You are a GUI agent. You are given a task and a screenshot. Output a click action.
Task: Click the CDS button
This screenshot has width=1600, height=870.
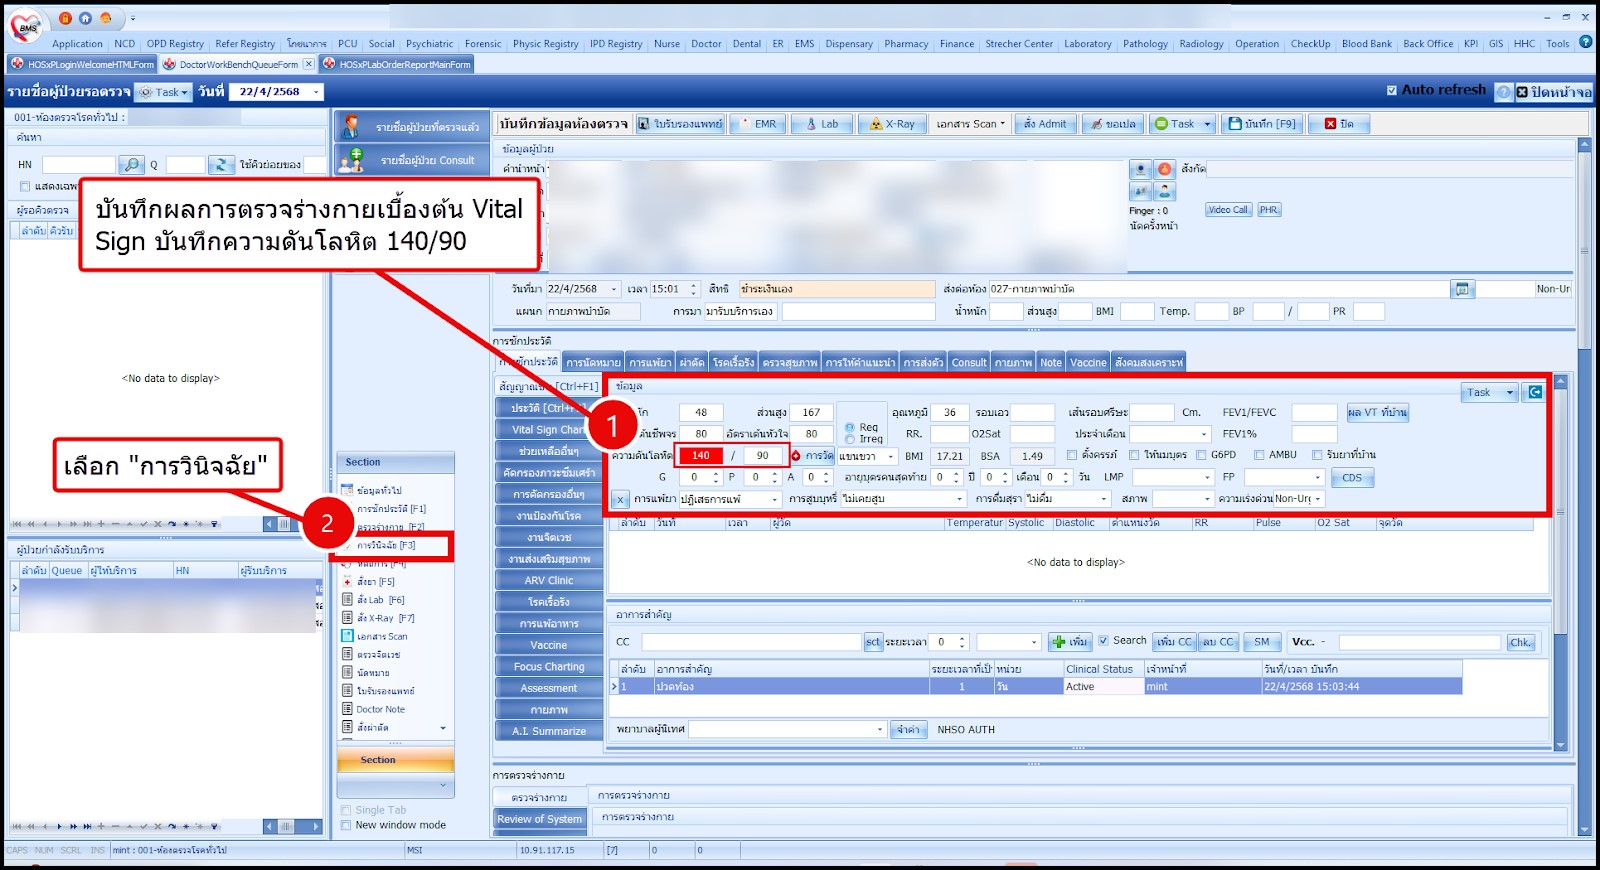1352,478
